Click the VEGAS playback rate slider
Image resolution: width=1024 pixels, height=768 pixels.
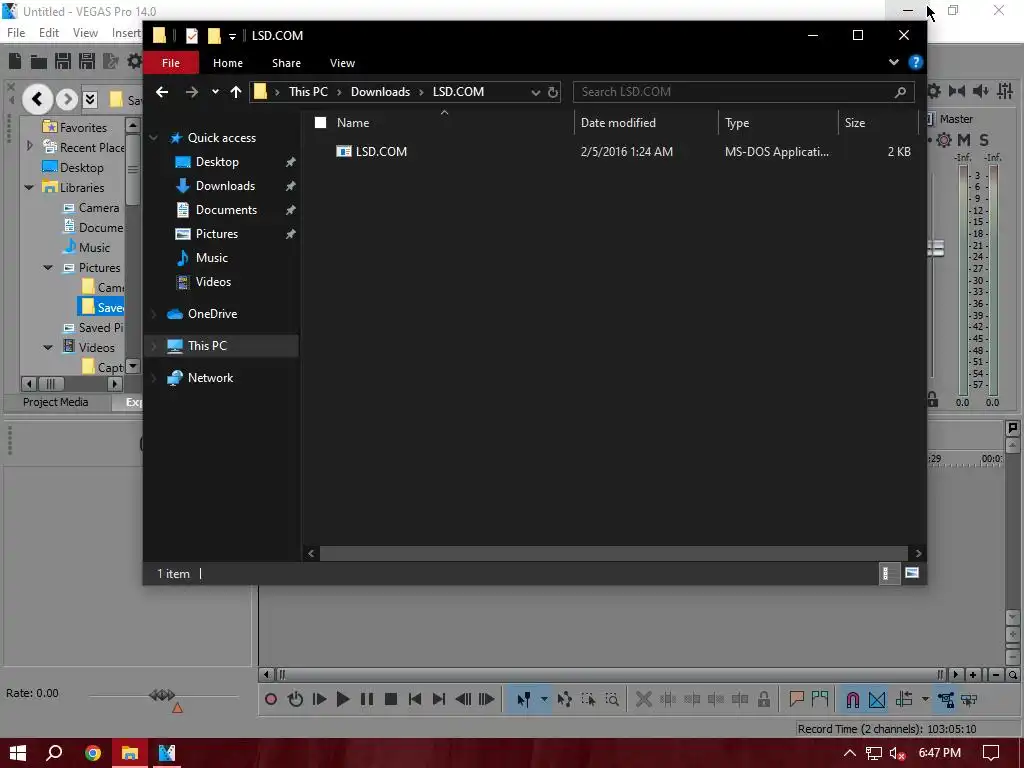tap(163, 695)
